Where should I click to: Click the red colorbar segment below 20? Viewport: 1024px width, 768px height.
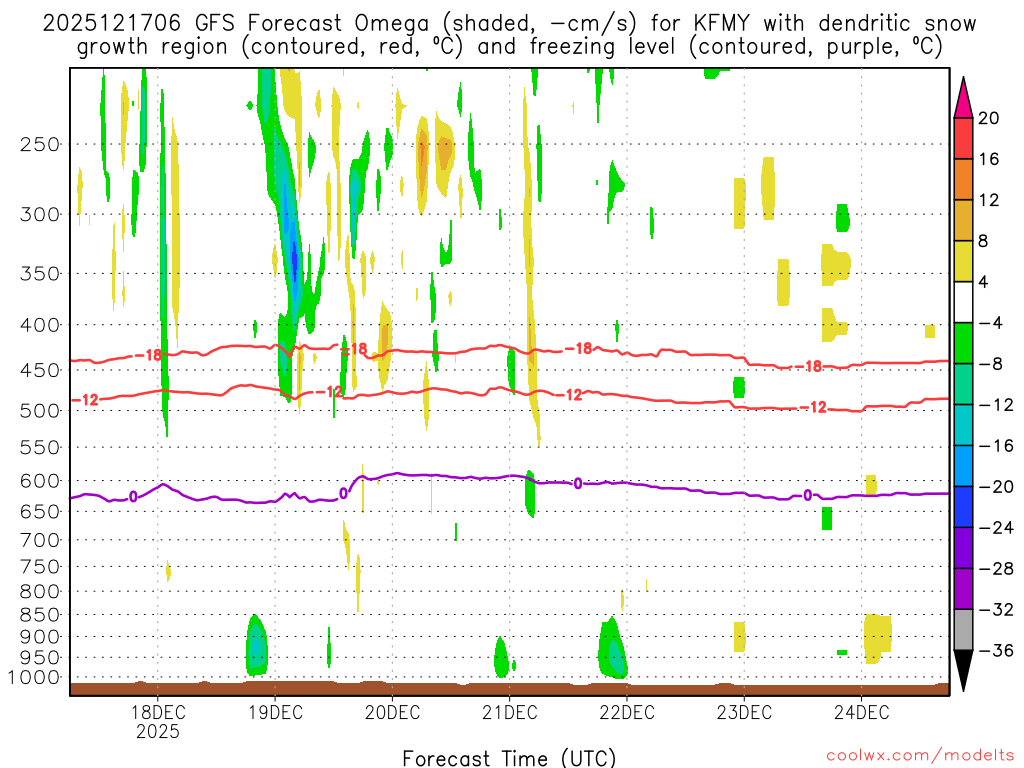[963, 138]
